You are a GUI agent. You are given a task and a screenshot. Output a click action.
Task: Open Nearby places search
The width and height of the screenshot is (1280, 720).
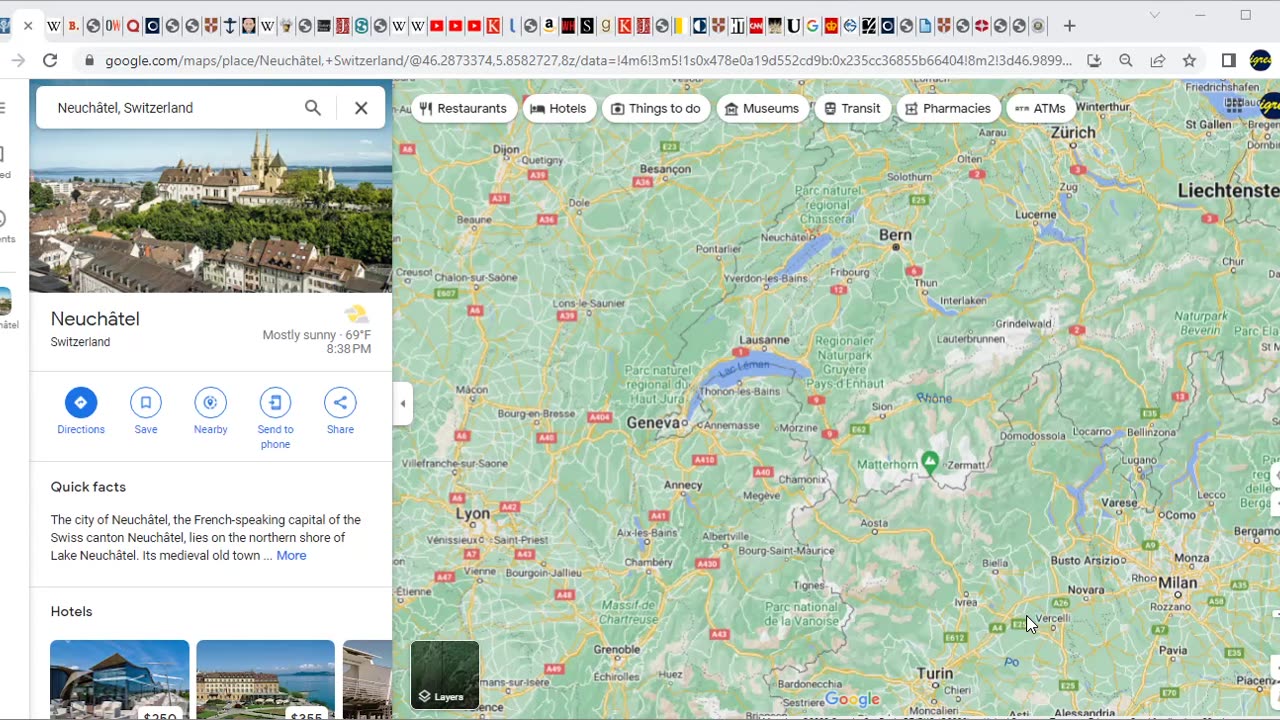(210, 411)
